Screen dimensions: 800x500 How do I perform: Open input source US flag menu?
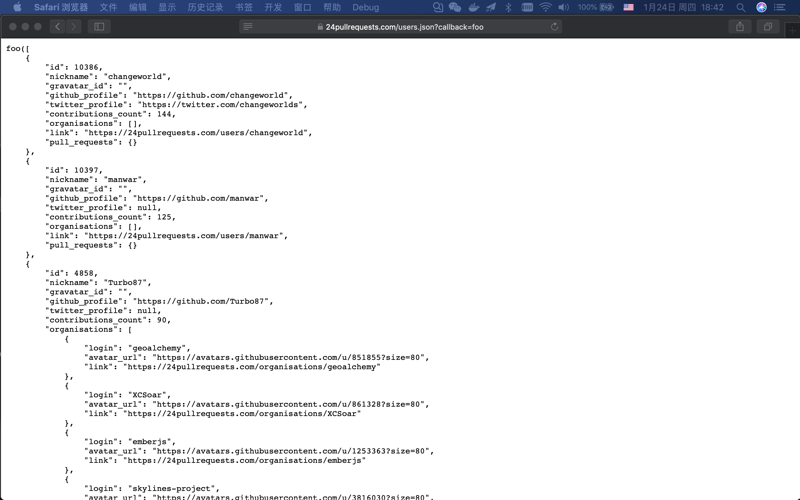pos(629,7)
